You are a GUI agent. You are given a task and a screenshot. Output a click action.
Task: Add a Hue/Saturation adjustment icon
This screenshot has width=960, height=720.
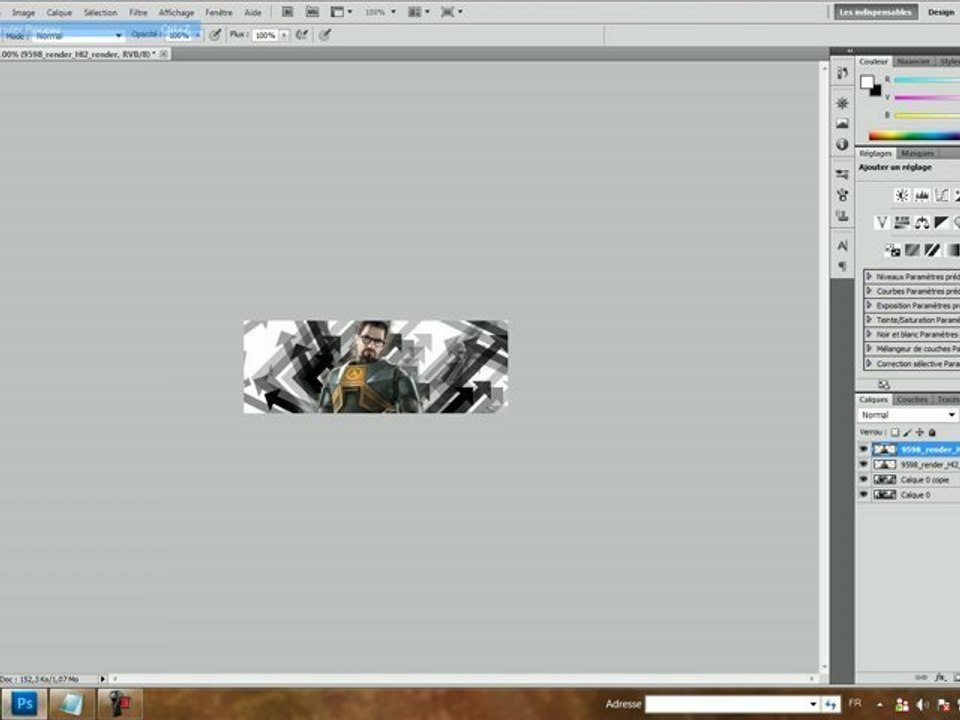tap(902, 222)
